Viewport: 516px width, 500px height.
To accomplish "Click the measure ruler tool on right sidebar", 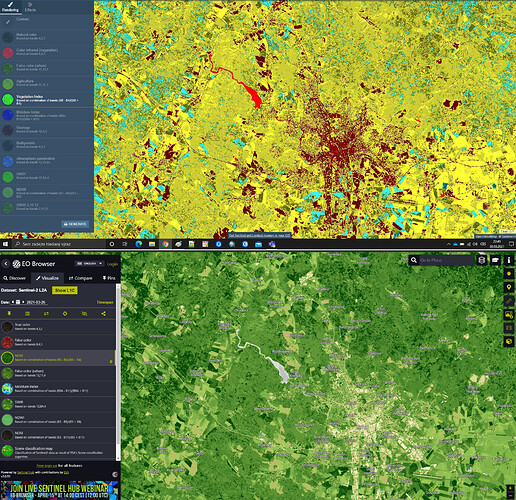I will tap(509, 301).
